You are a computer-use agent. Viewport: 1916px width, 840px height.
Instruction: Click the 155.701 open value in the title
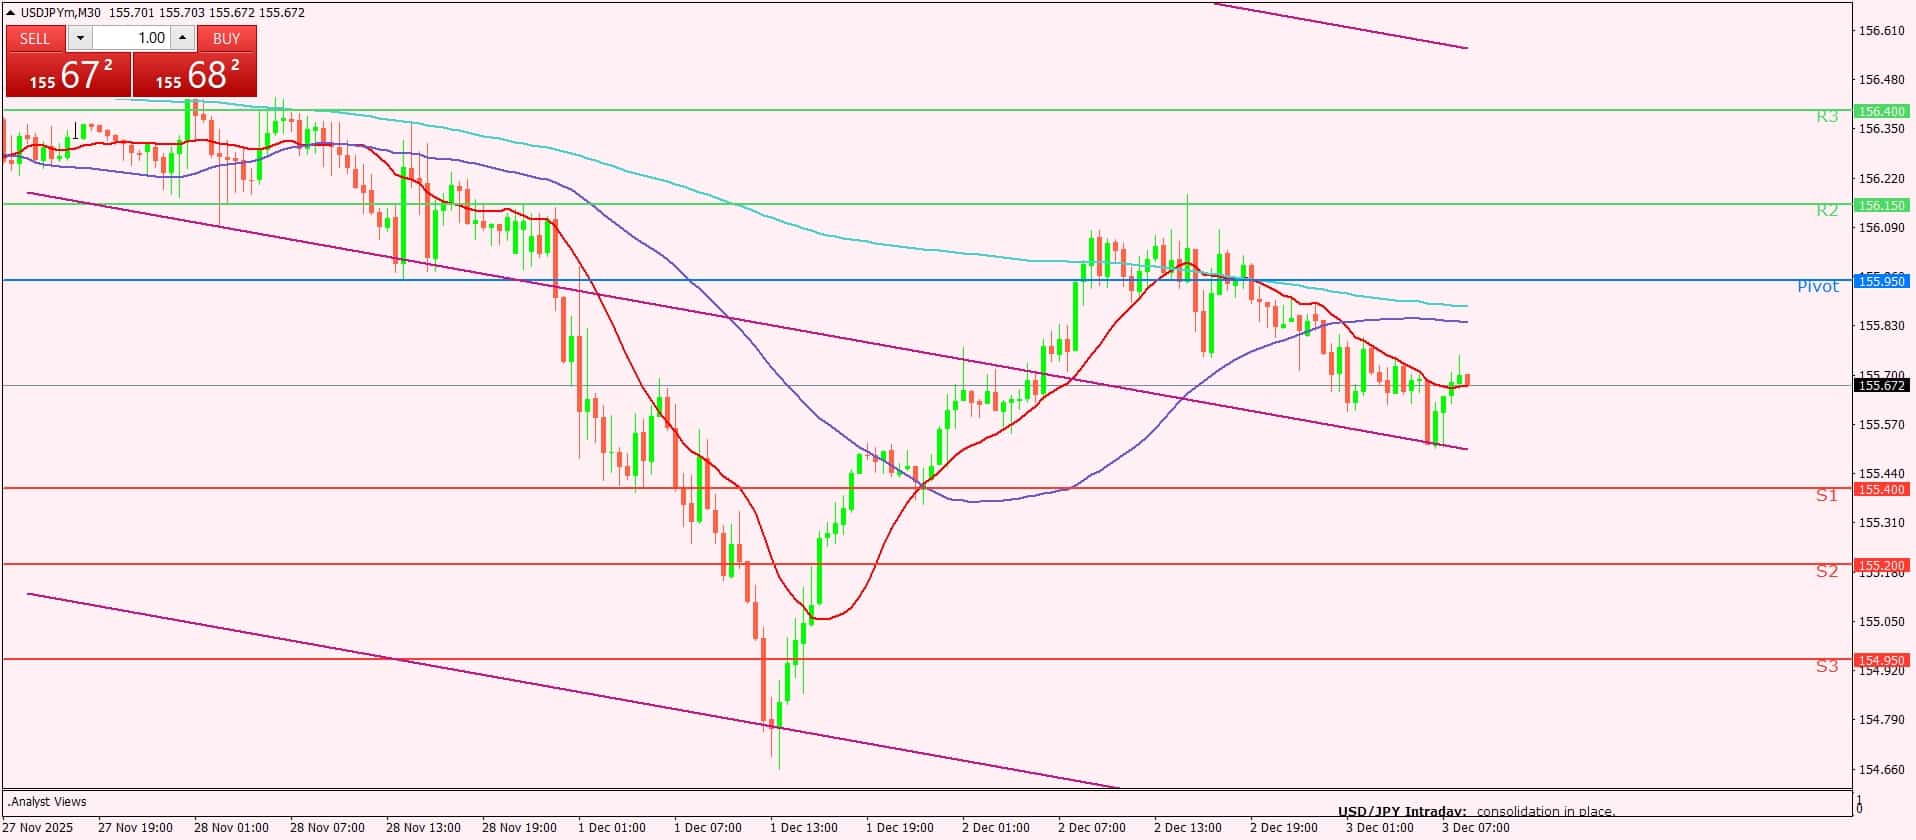[x=130, y=12]
